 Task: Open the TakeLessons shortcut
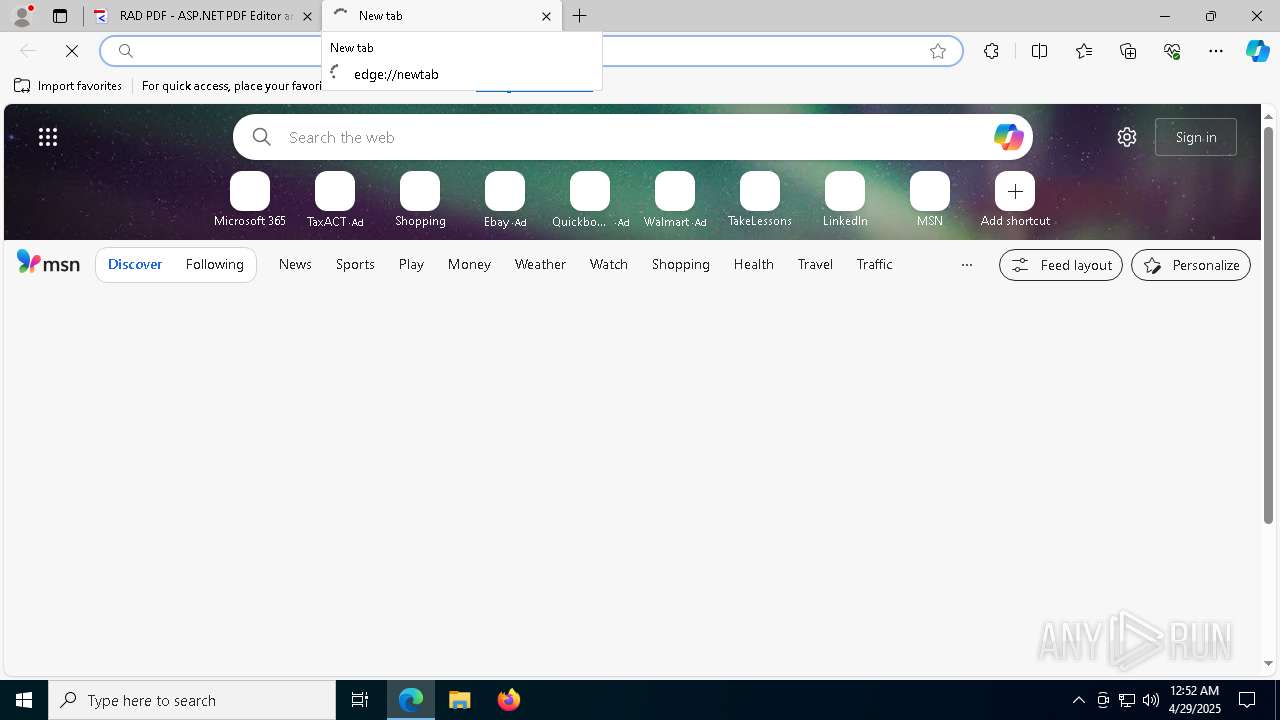point(760,200)
